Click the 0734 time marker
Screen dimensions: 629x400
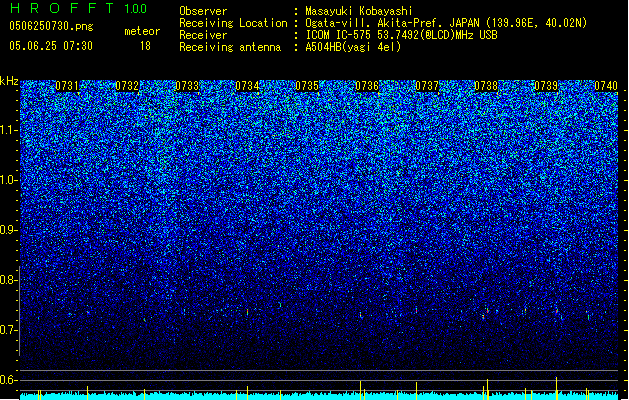pyautogui.click(x=247, y=86)
